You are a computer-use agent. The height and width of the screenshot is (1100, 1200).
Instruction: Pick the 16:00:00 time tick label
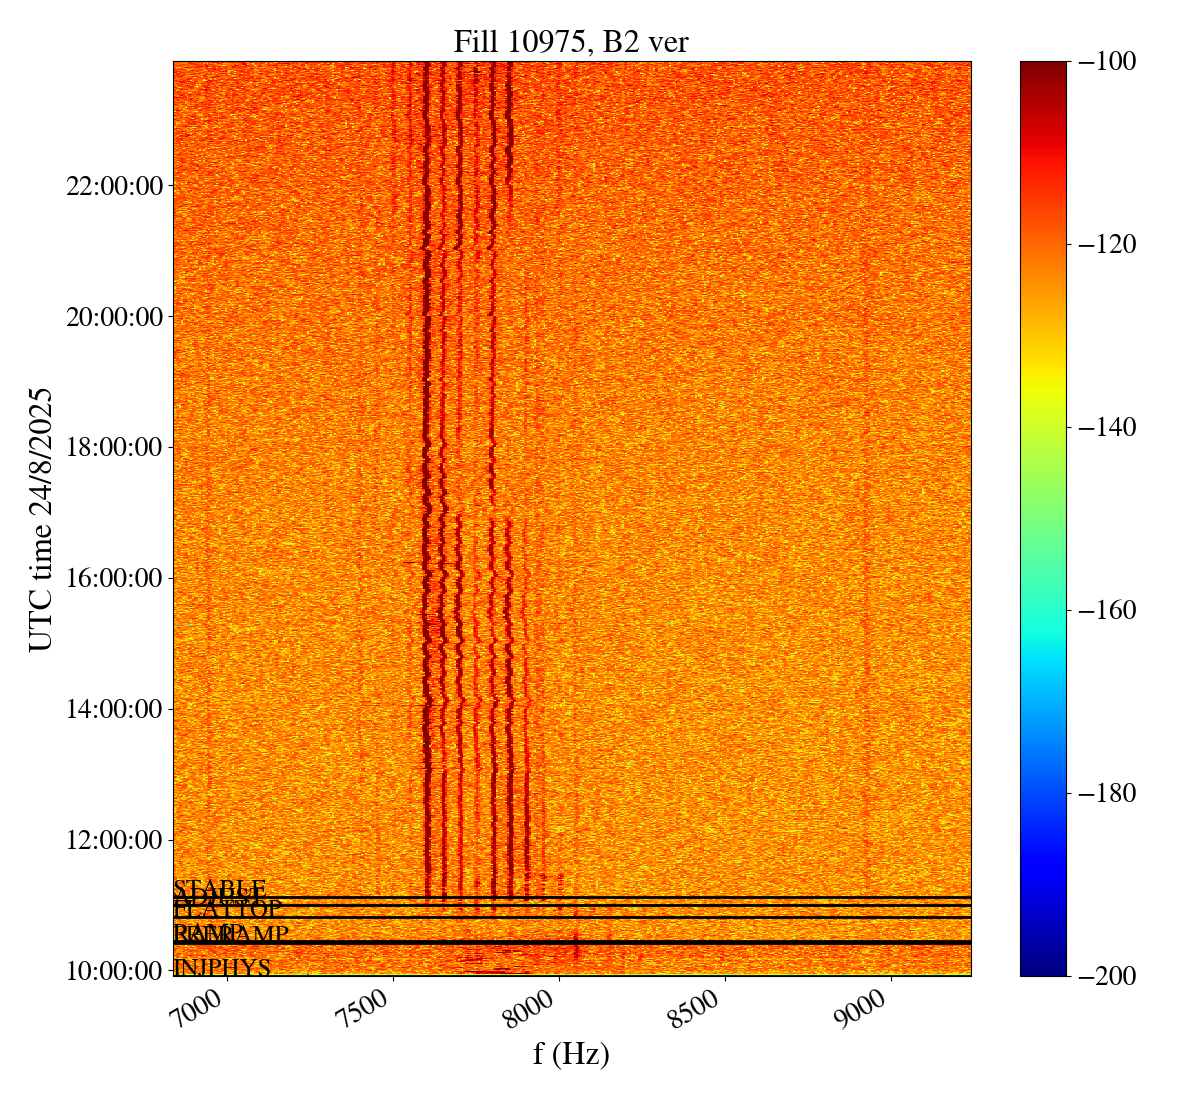point(113,578)
